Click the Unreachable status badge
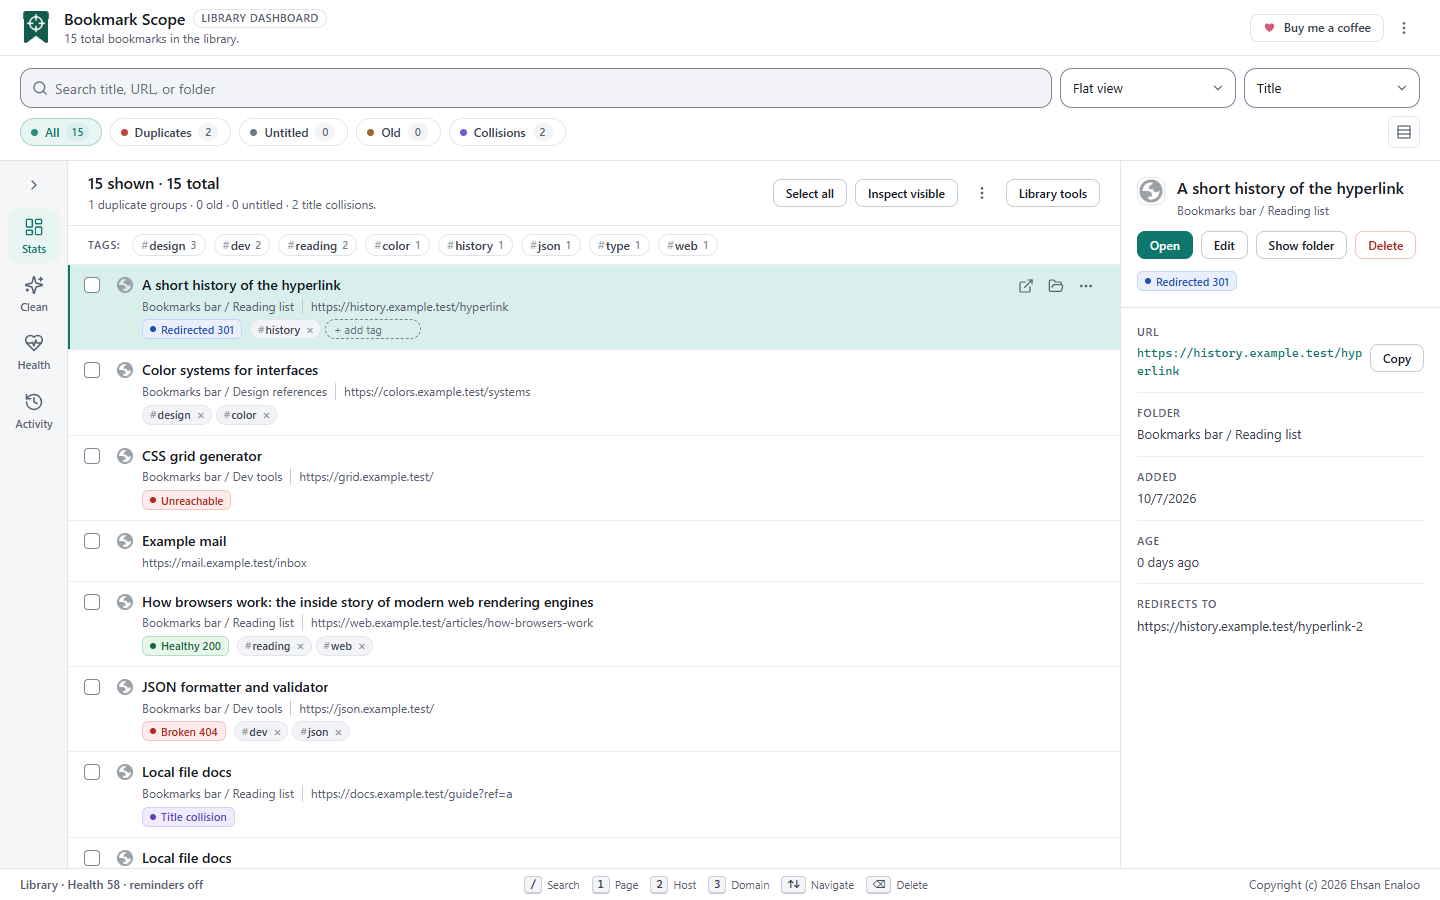 pos(186,501)
